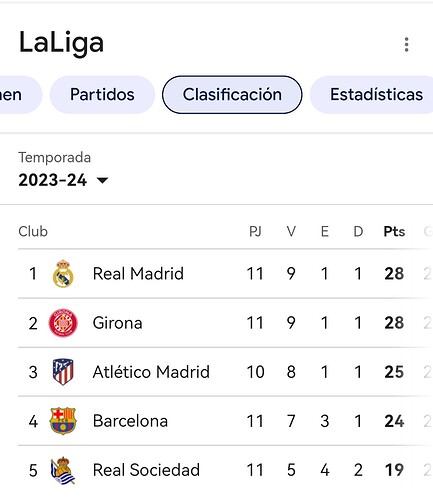The width and height of the screenshot is (433, 500).
Task: Open the Estadísticas tab
Action: coord(372,95)
